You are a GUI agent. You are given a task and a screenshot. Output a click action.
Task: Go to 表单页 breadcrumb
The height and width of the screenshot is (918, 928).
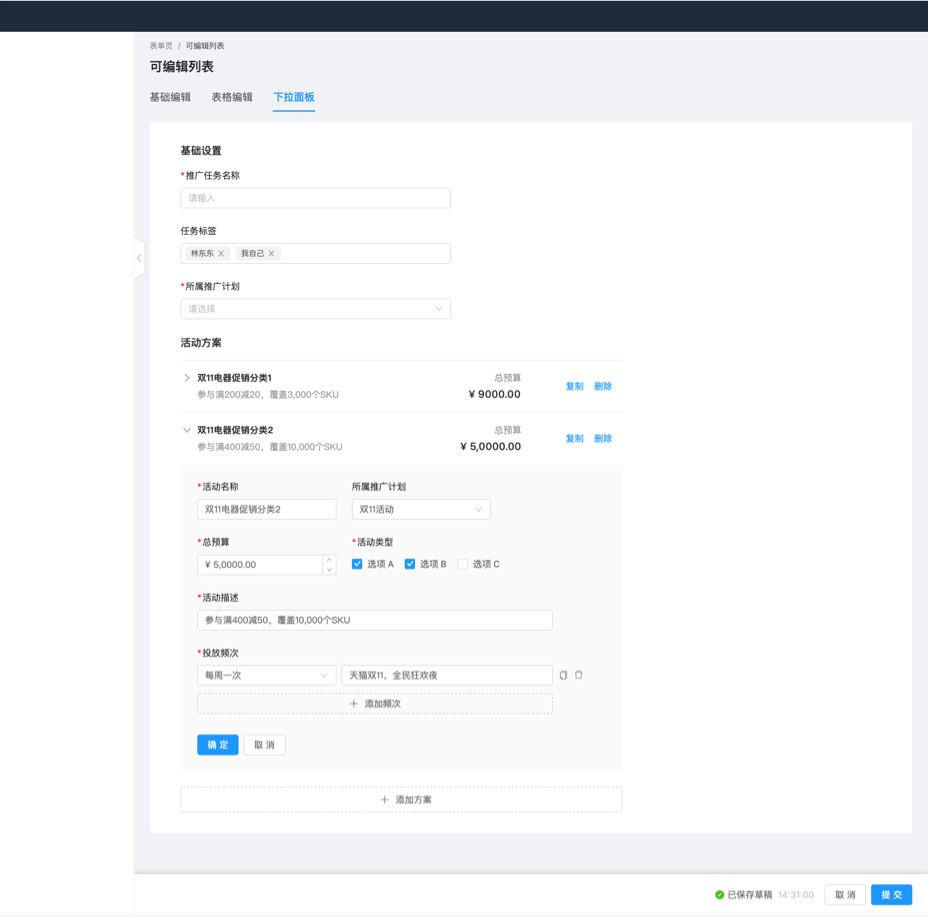pos(161,46)
